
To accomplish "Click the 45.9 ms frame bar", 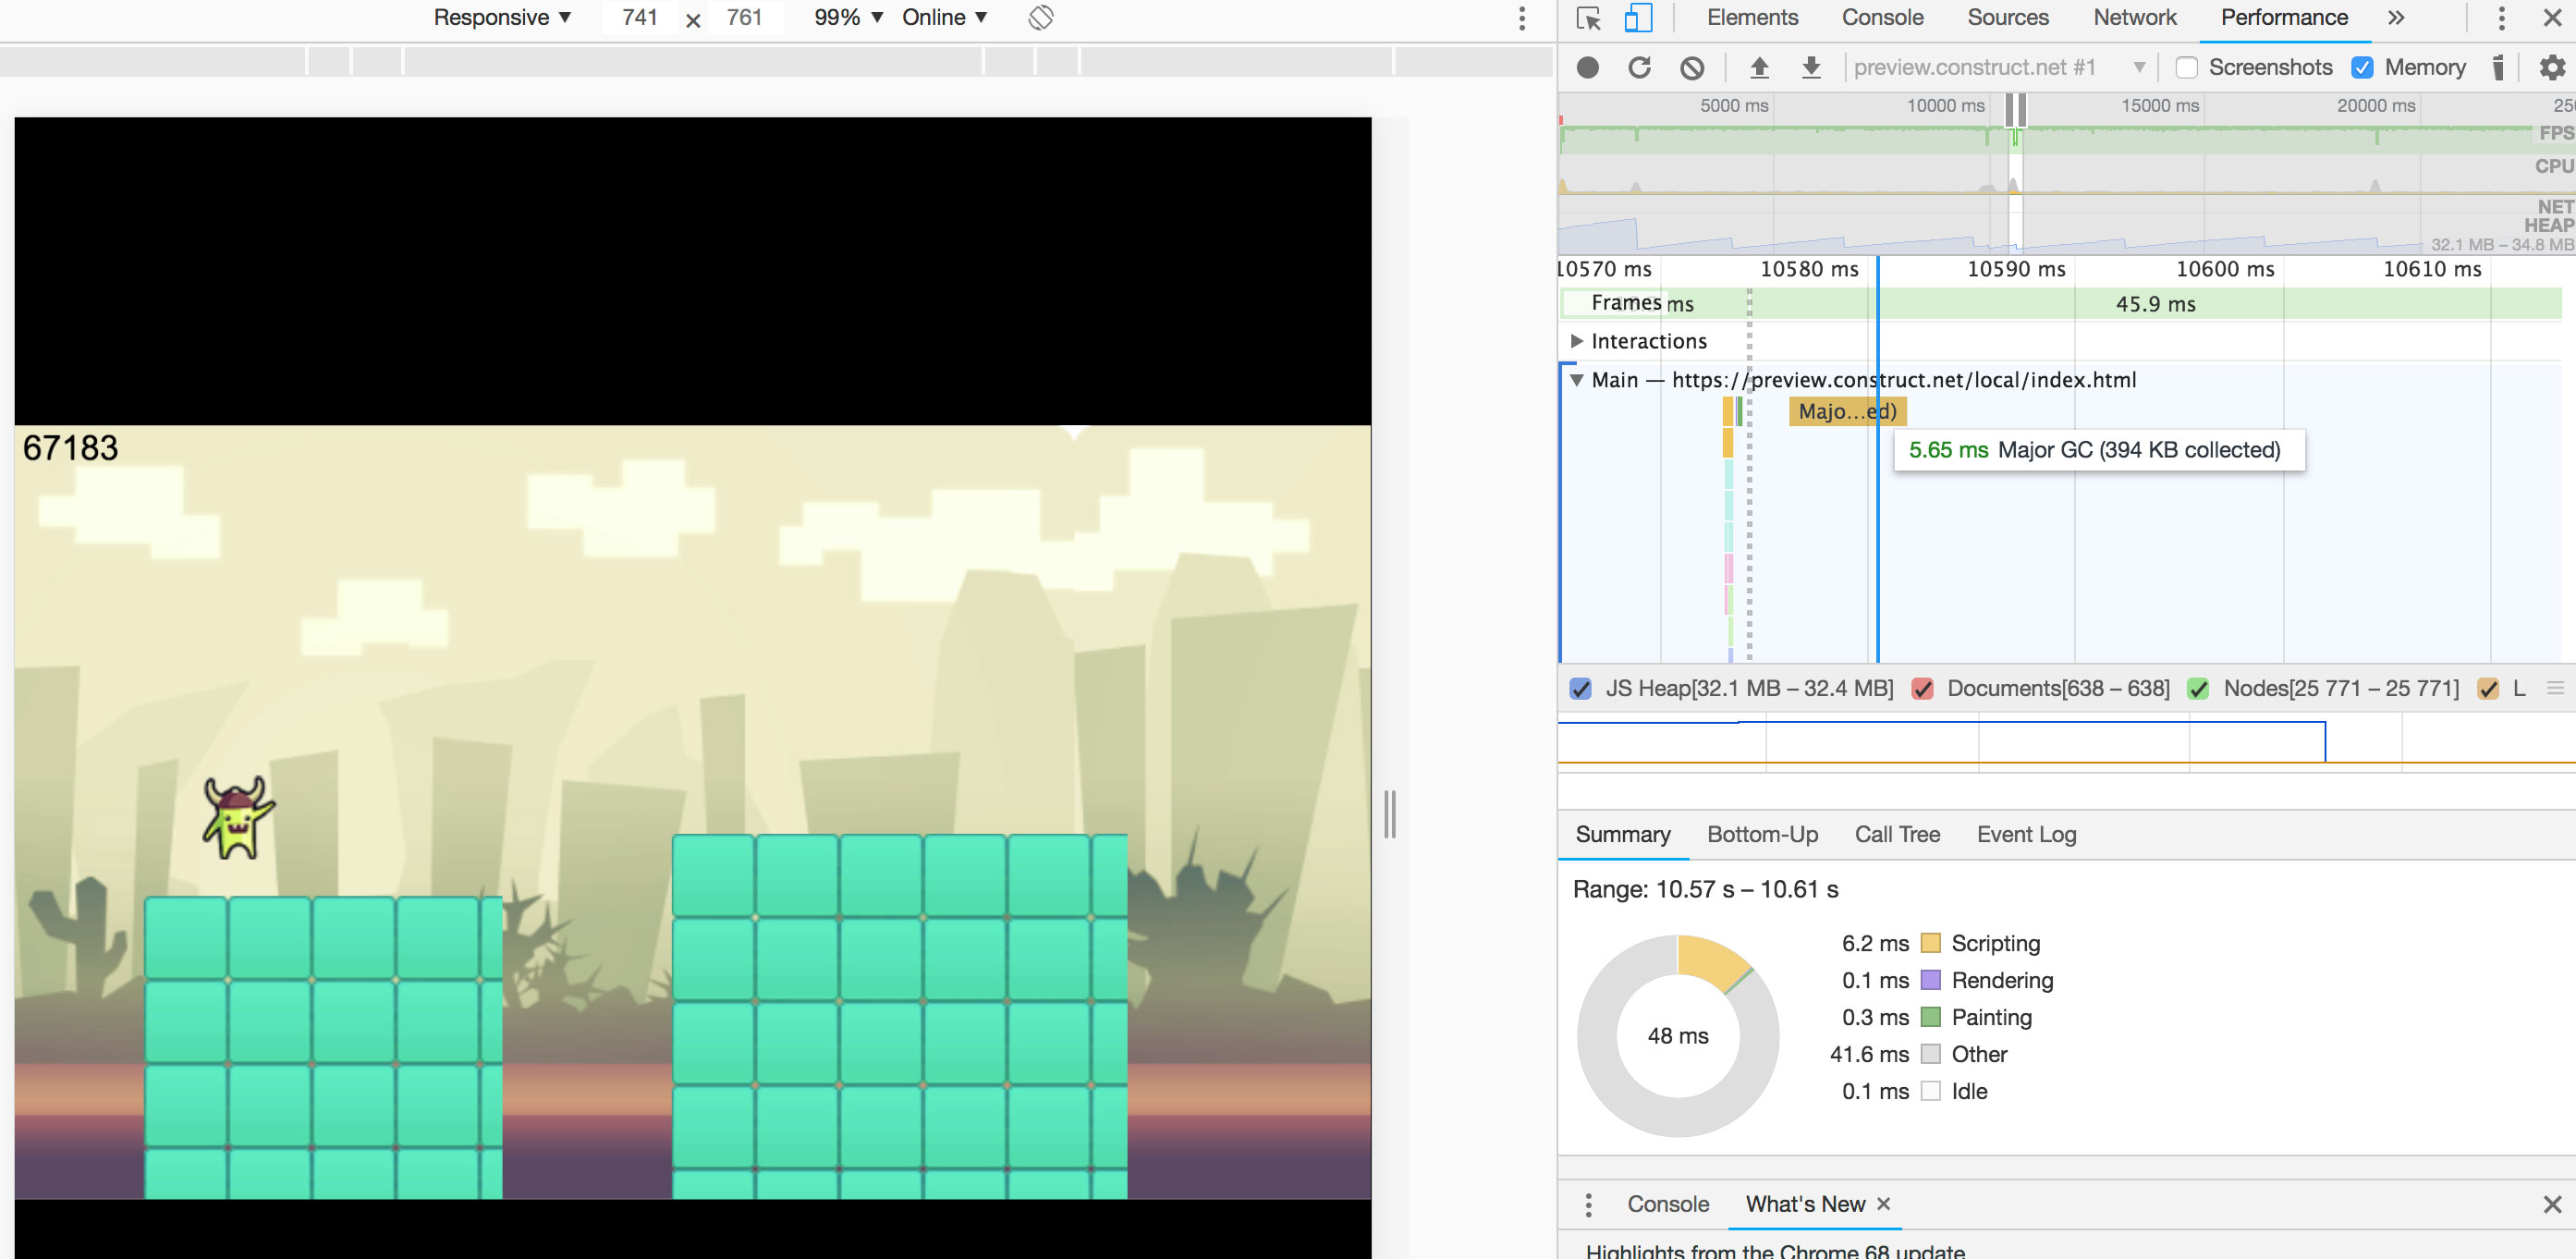I will tap(2155, 304).
